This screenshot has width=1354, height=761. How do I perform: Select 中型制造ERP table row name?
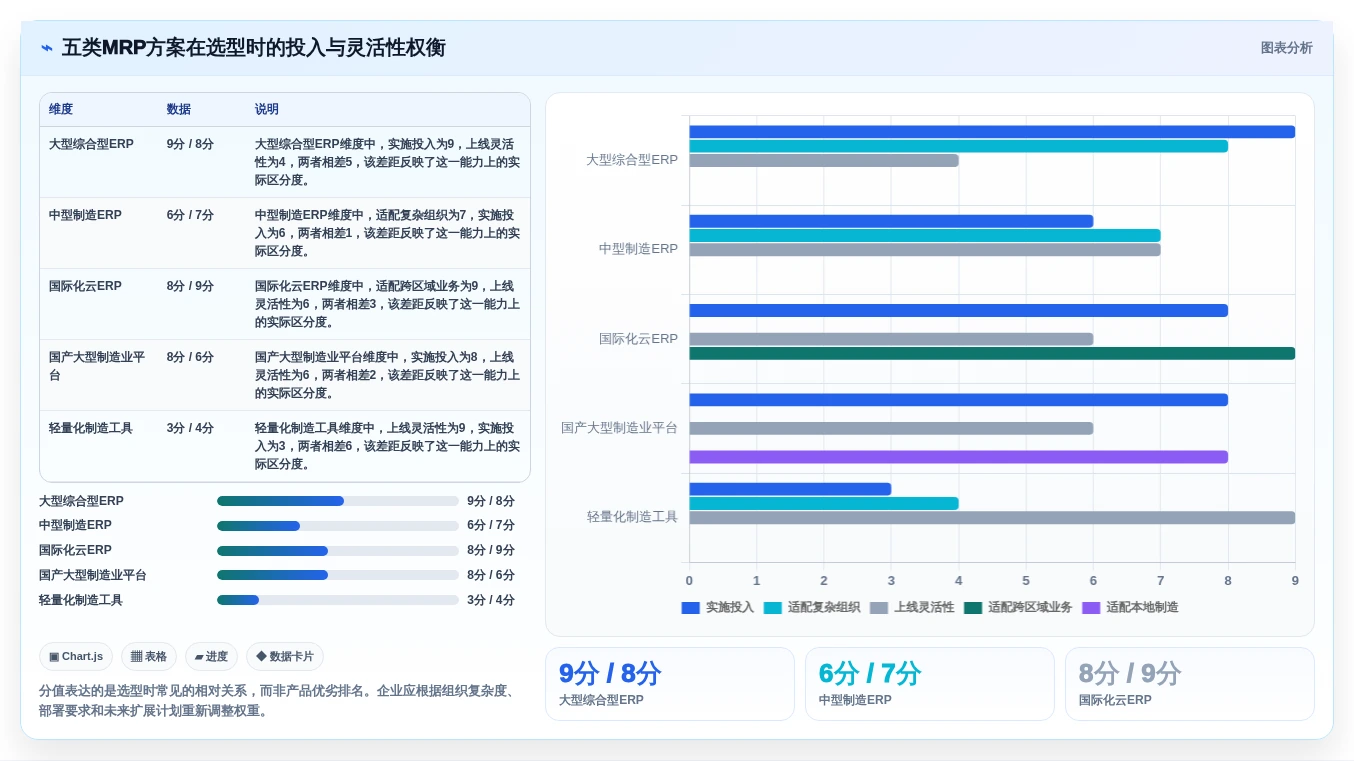point(85,215)
